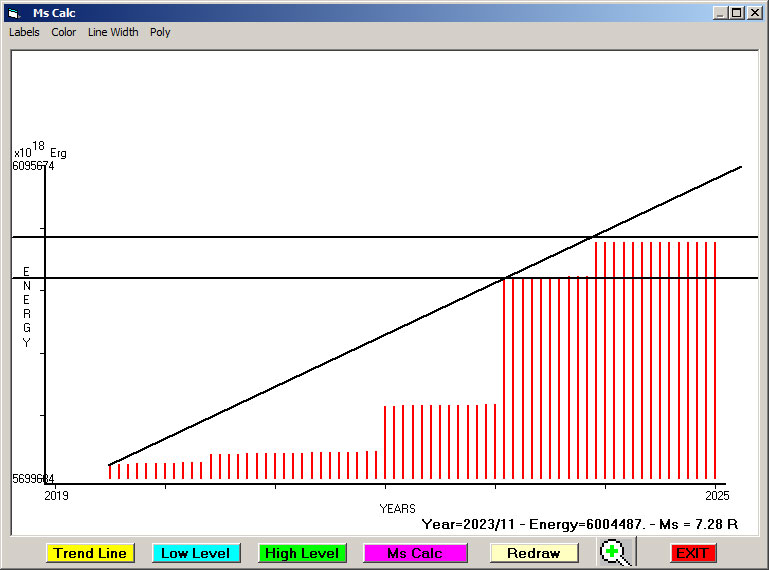Click the red EXIT button
This screenshot has width=769, height=570.
pos(692,553)
